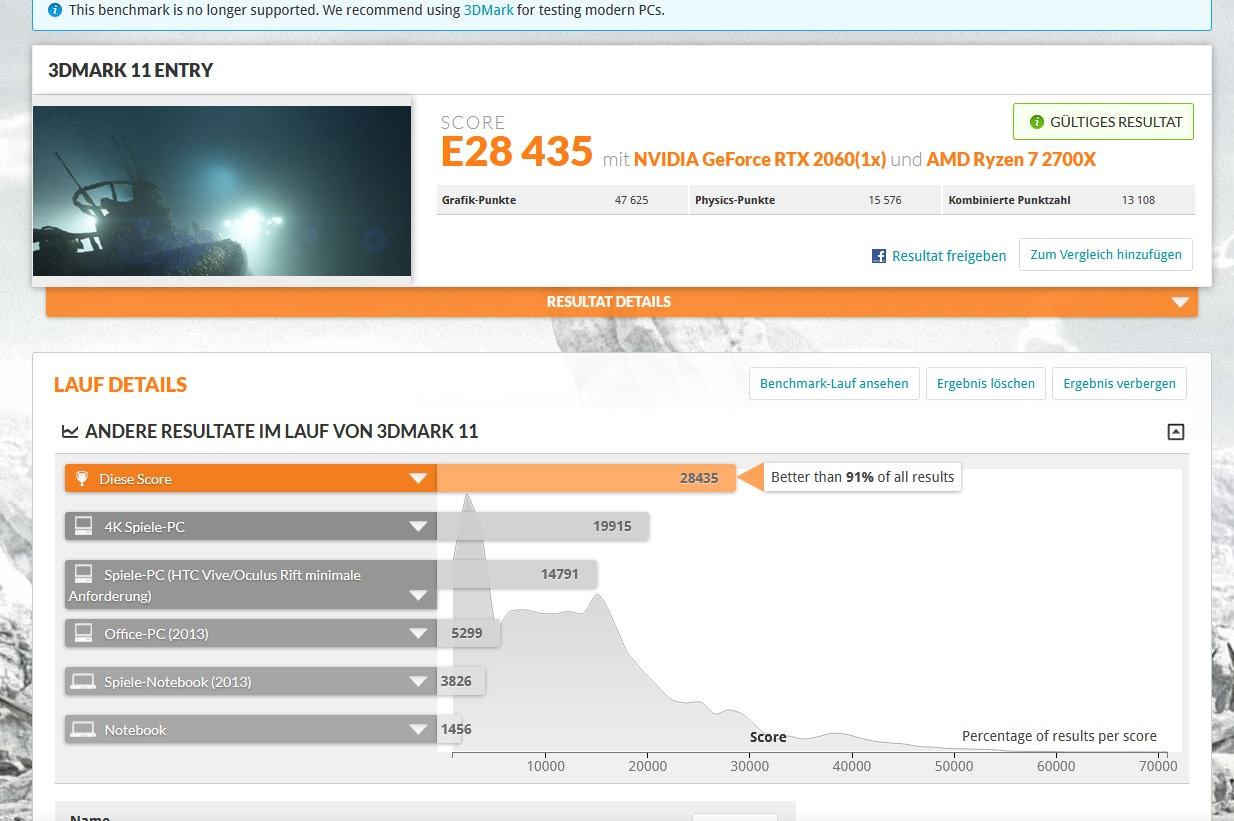1234x821 pixels.
Task: Click the 14791 bar for HTC Vive Spiele-PC
Action: [517, 574]
